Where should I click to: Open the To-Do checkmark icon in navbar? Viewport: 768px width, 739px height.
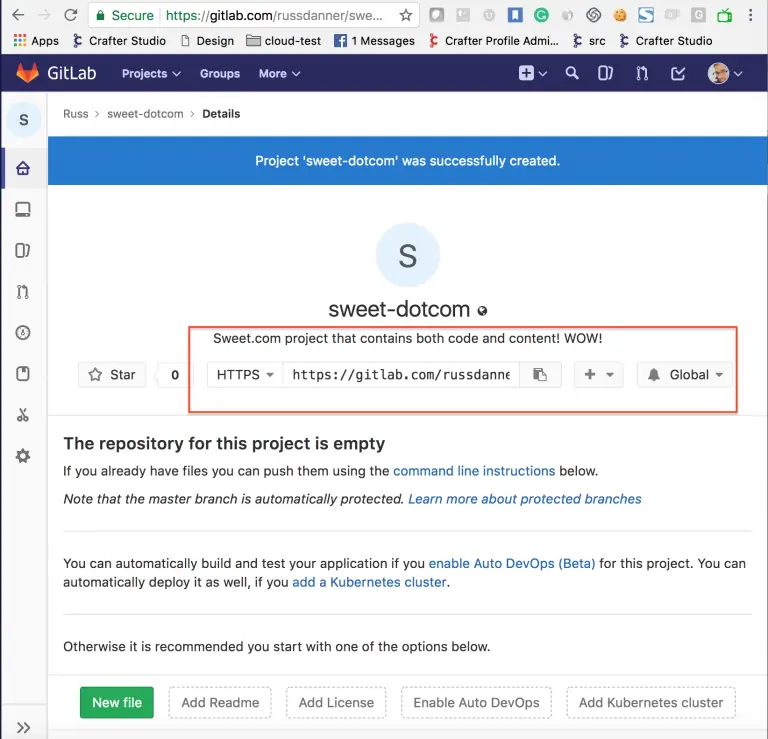pyautogui.click(x=678, y=73)
